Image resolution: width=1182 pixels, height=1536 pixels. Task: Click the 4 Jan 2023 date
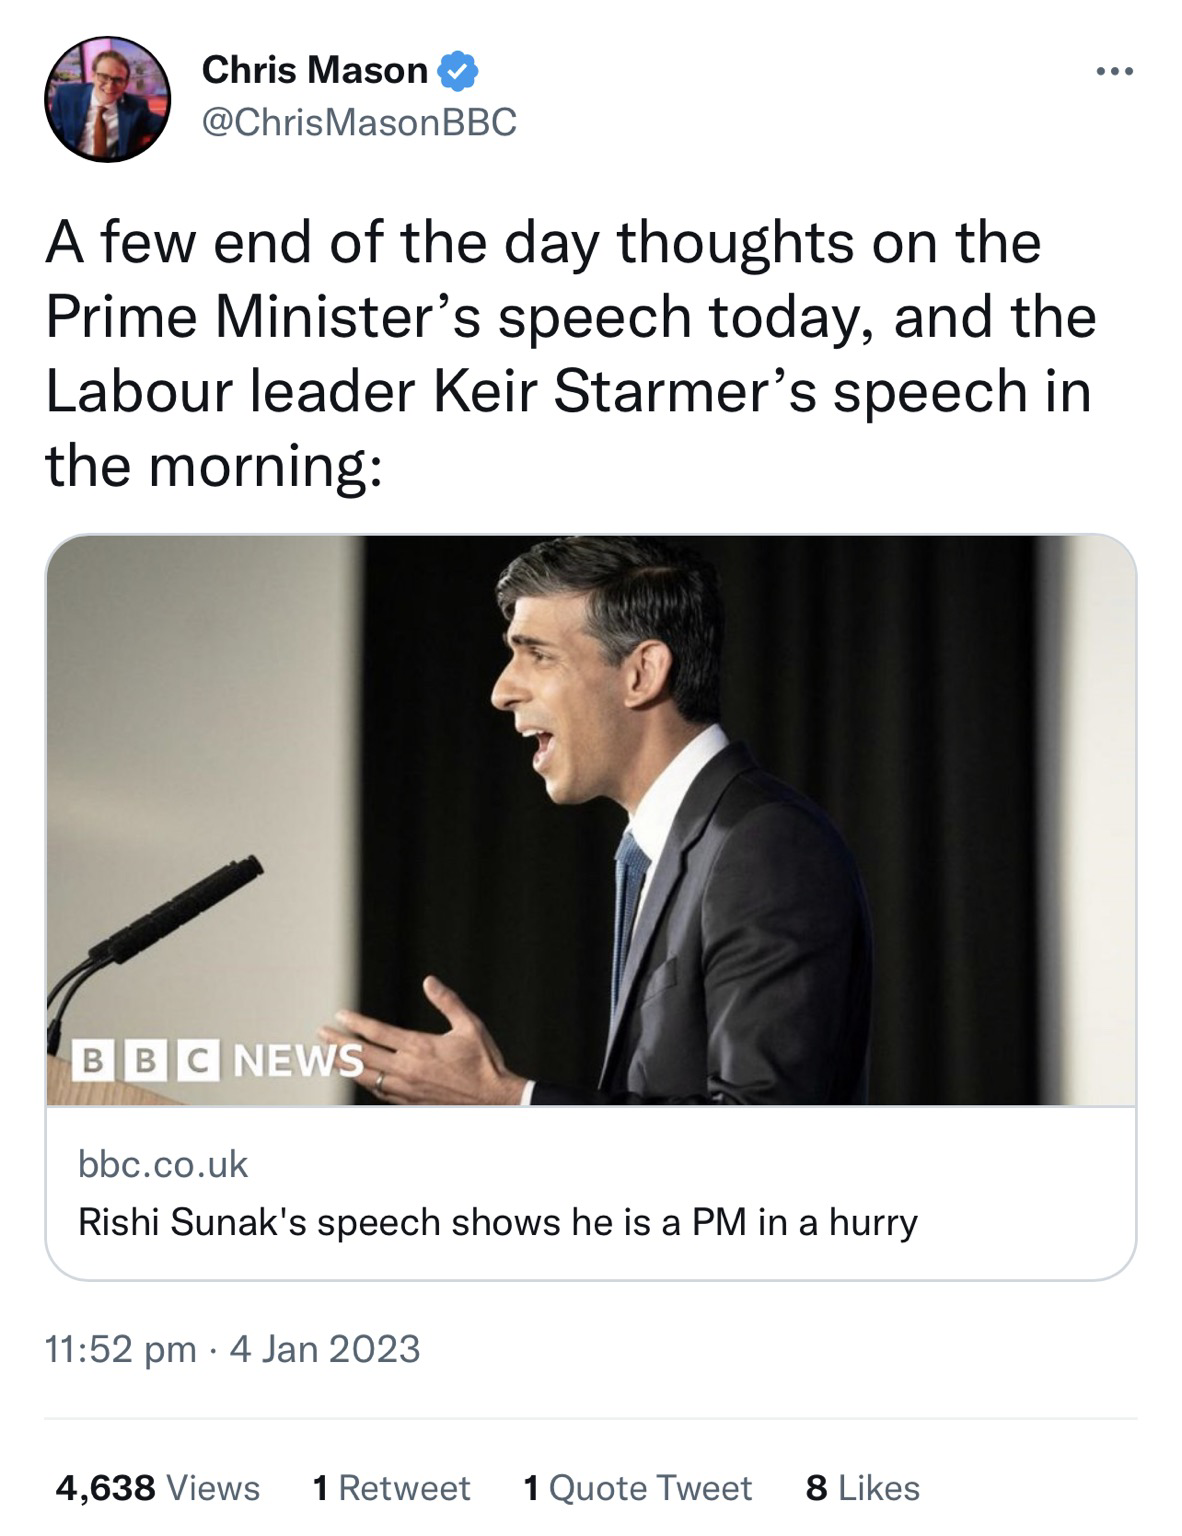325,1349
